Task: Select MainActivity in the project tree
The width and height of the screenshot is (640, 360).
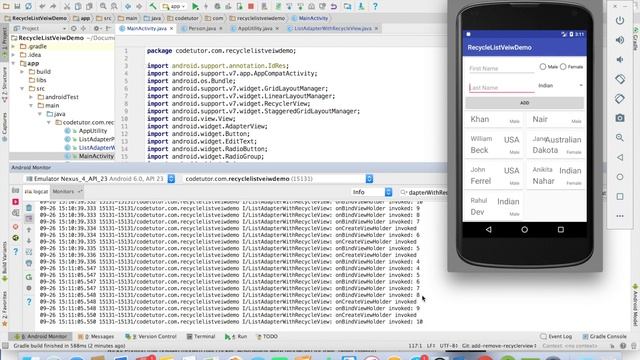Action: (x=96, y=156)
